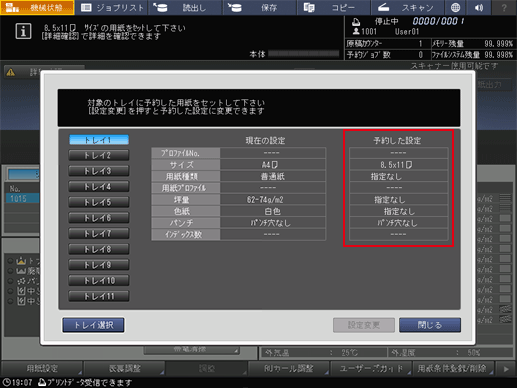Switch to the コピー copy tab
The image size is (517, 388).
click(333, 7)
